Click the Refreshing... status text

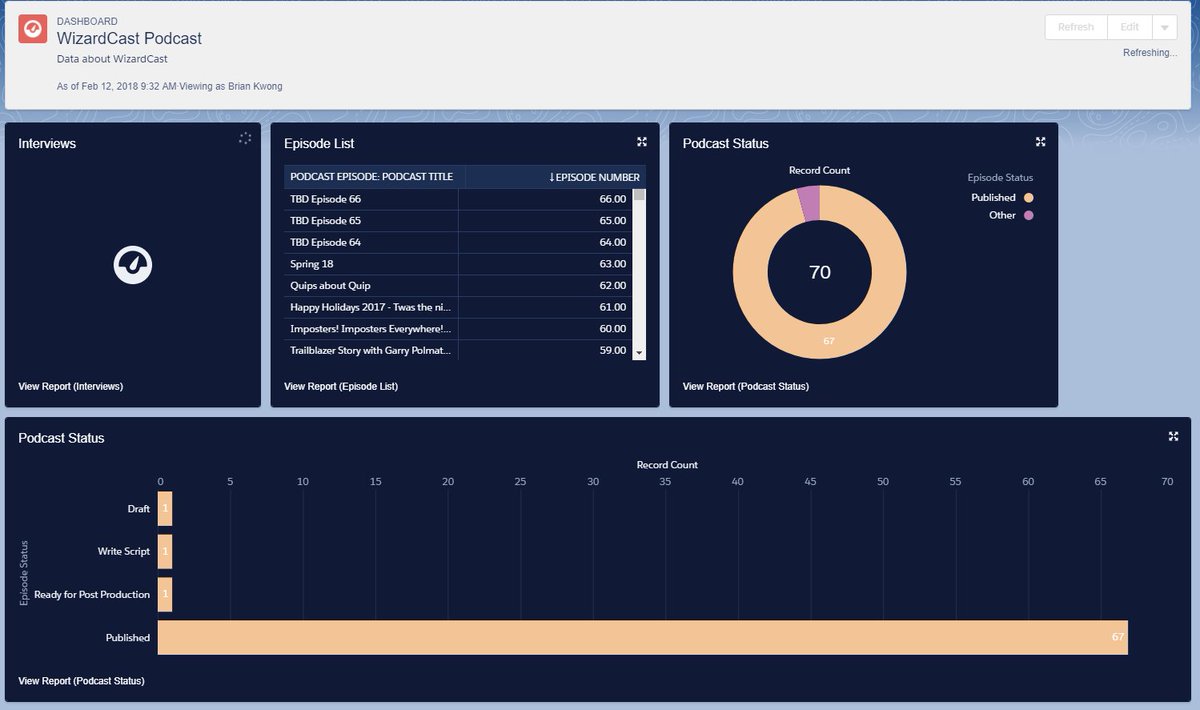coord(1150,52)
